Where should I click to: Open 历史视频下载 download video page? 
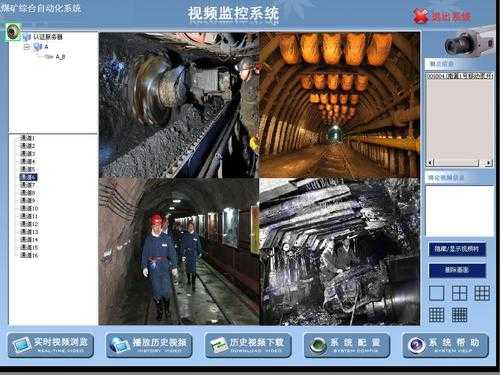[x=248, y=345]
